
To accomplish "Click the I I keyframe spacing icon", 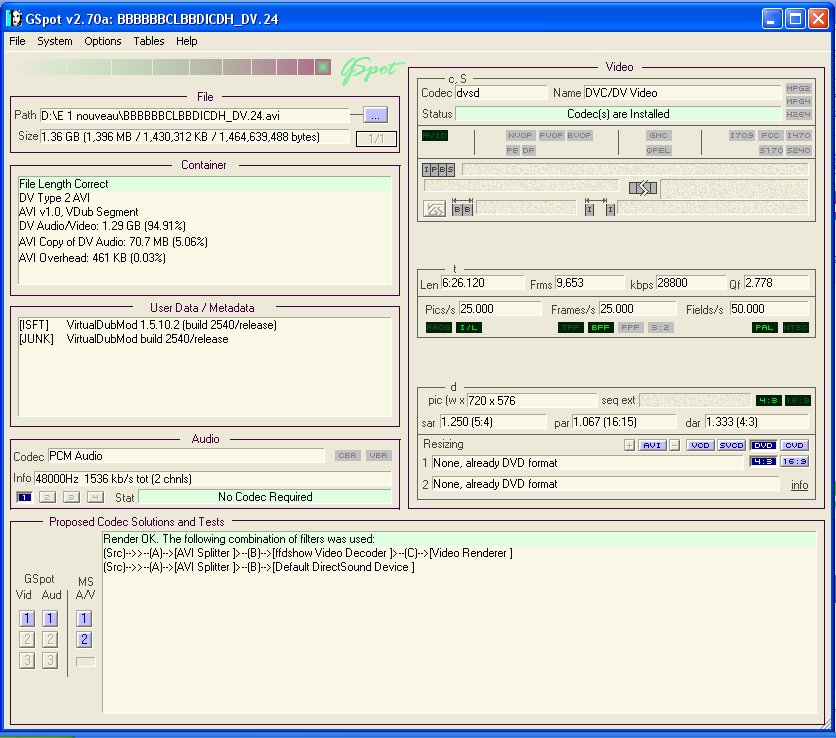I will 599,207.
